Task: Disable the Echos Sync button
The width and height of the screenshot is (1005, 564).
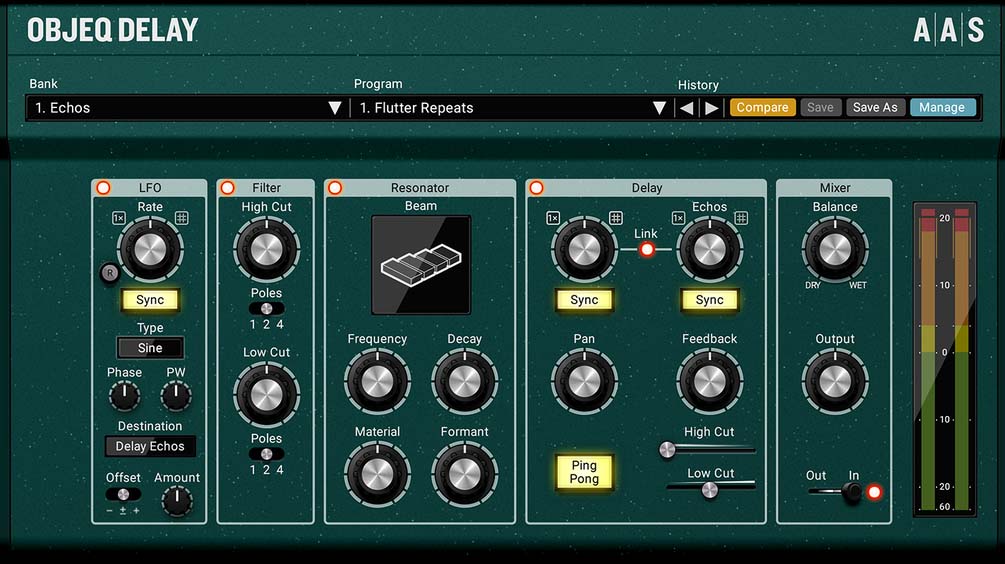Action: [x=710, y=300]
